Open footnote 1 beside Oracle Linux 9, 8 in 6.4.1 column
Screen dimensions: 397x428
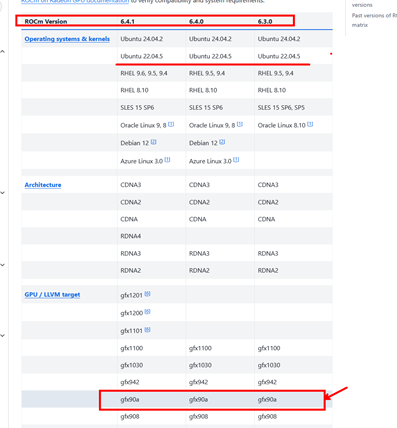pos(171,124)
